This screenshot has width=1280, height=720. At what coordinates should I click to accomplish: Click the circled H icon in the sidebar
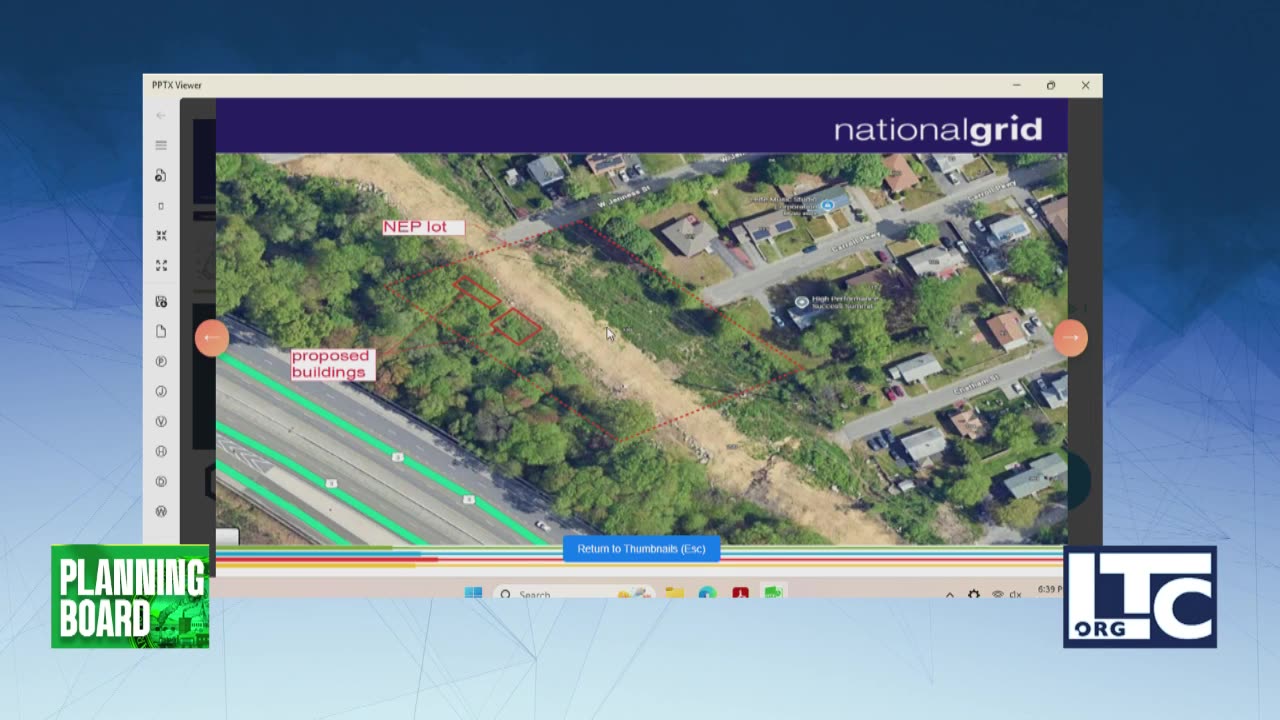click(161, 451)
